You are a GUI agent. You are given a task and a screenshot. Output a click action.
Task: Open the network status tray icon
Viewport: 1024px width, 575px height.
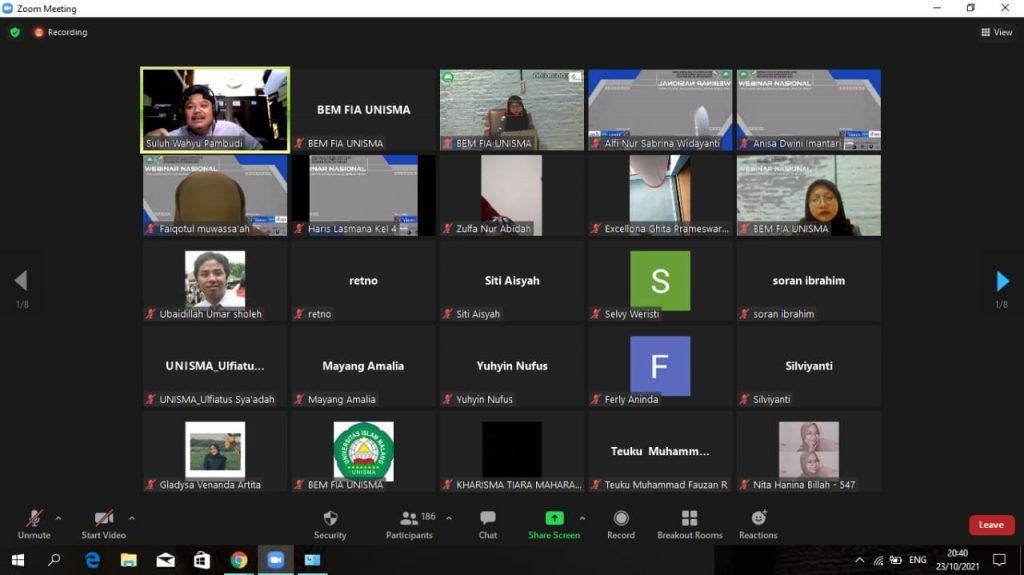(x=878, y=560)
